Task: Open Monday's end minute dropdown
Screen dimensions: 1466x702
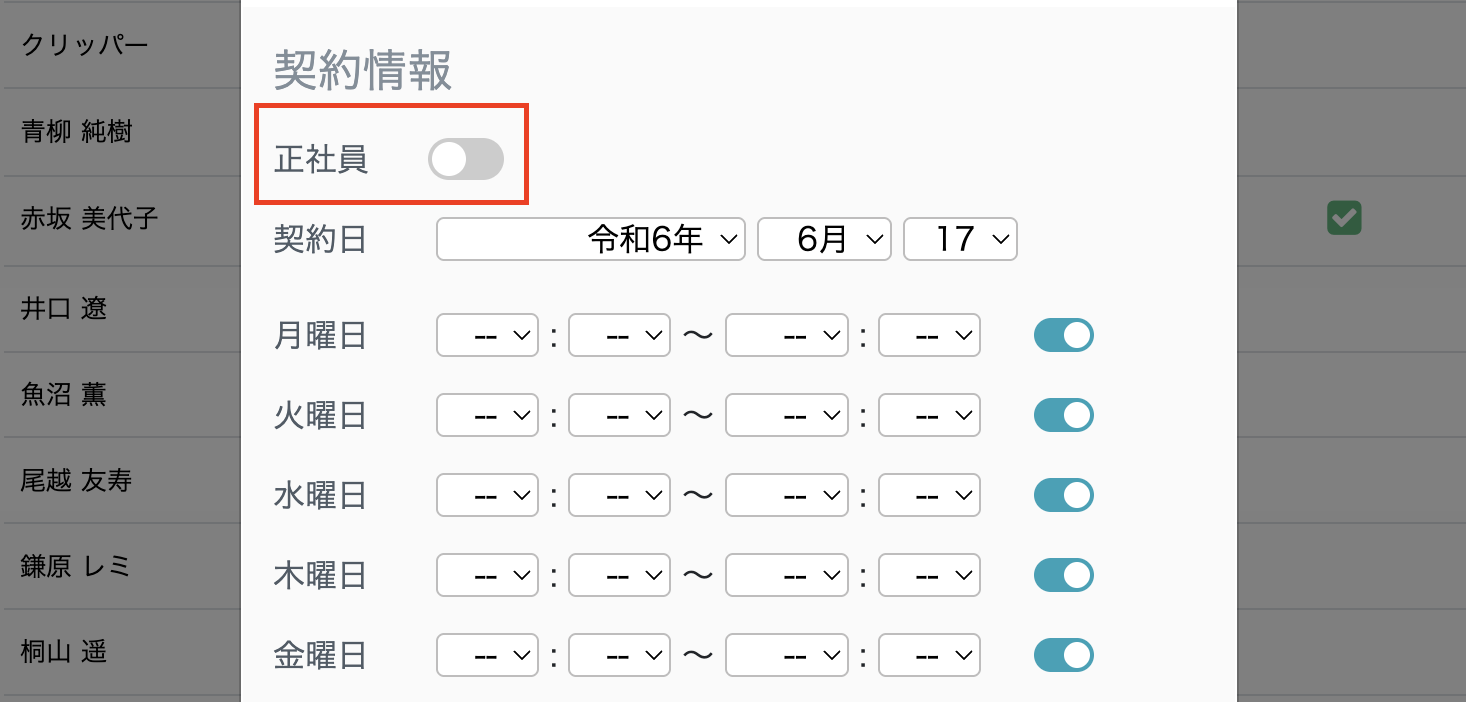Action: [929, 335]
